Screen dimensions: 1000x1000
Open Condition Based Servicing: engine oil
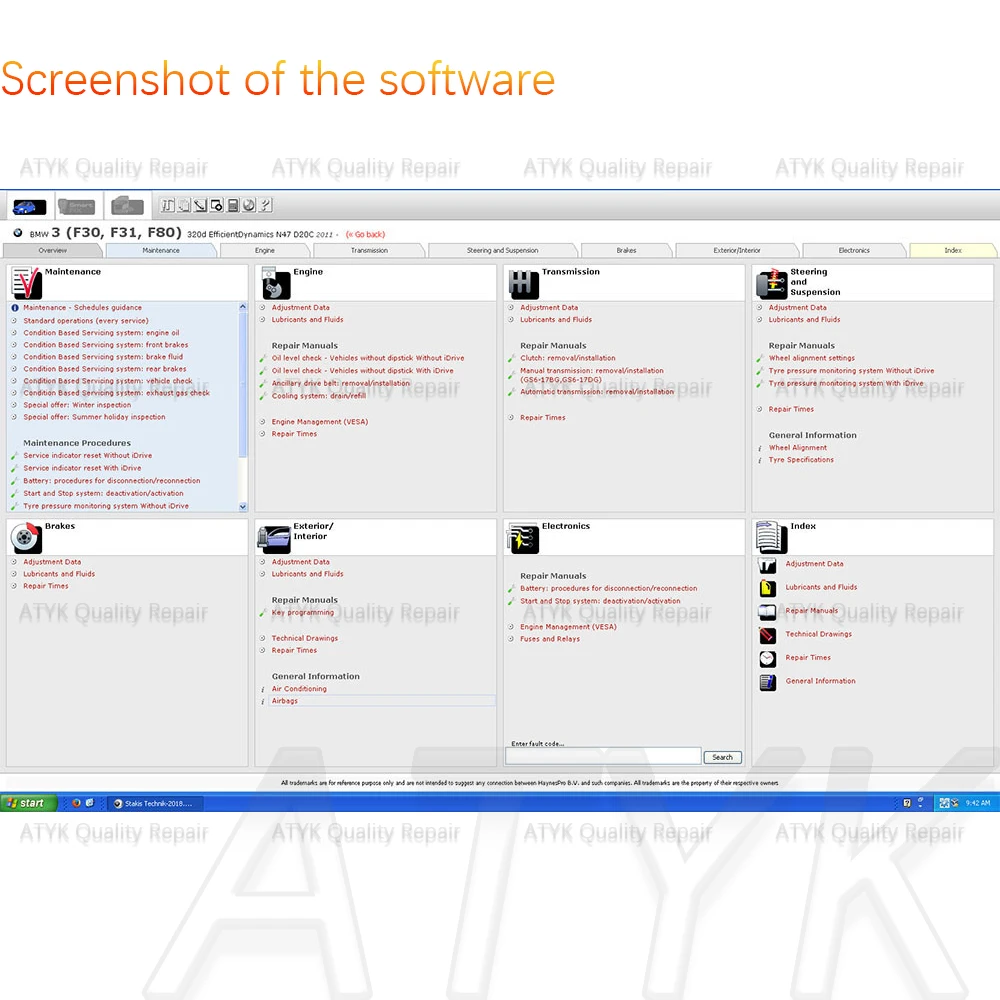(101, 333)
